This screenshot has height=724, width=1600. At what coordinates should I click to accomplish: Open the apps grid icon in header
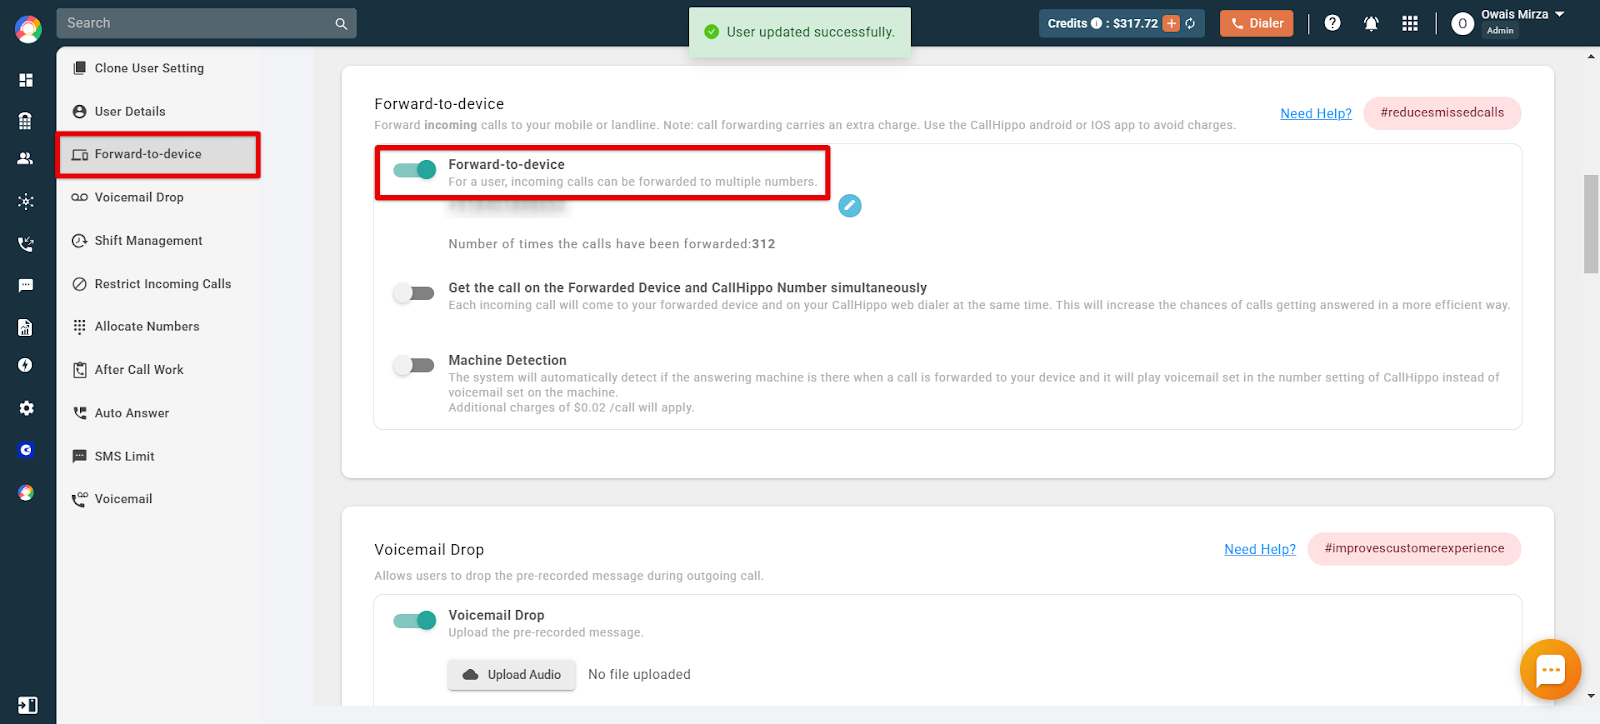click(1410, 23)
